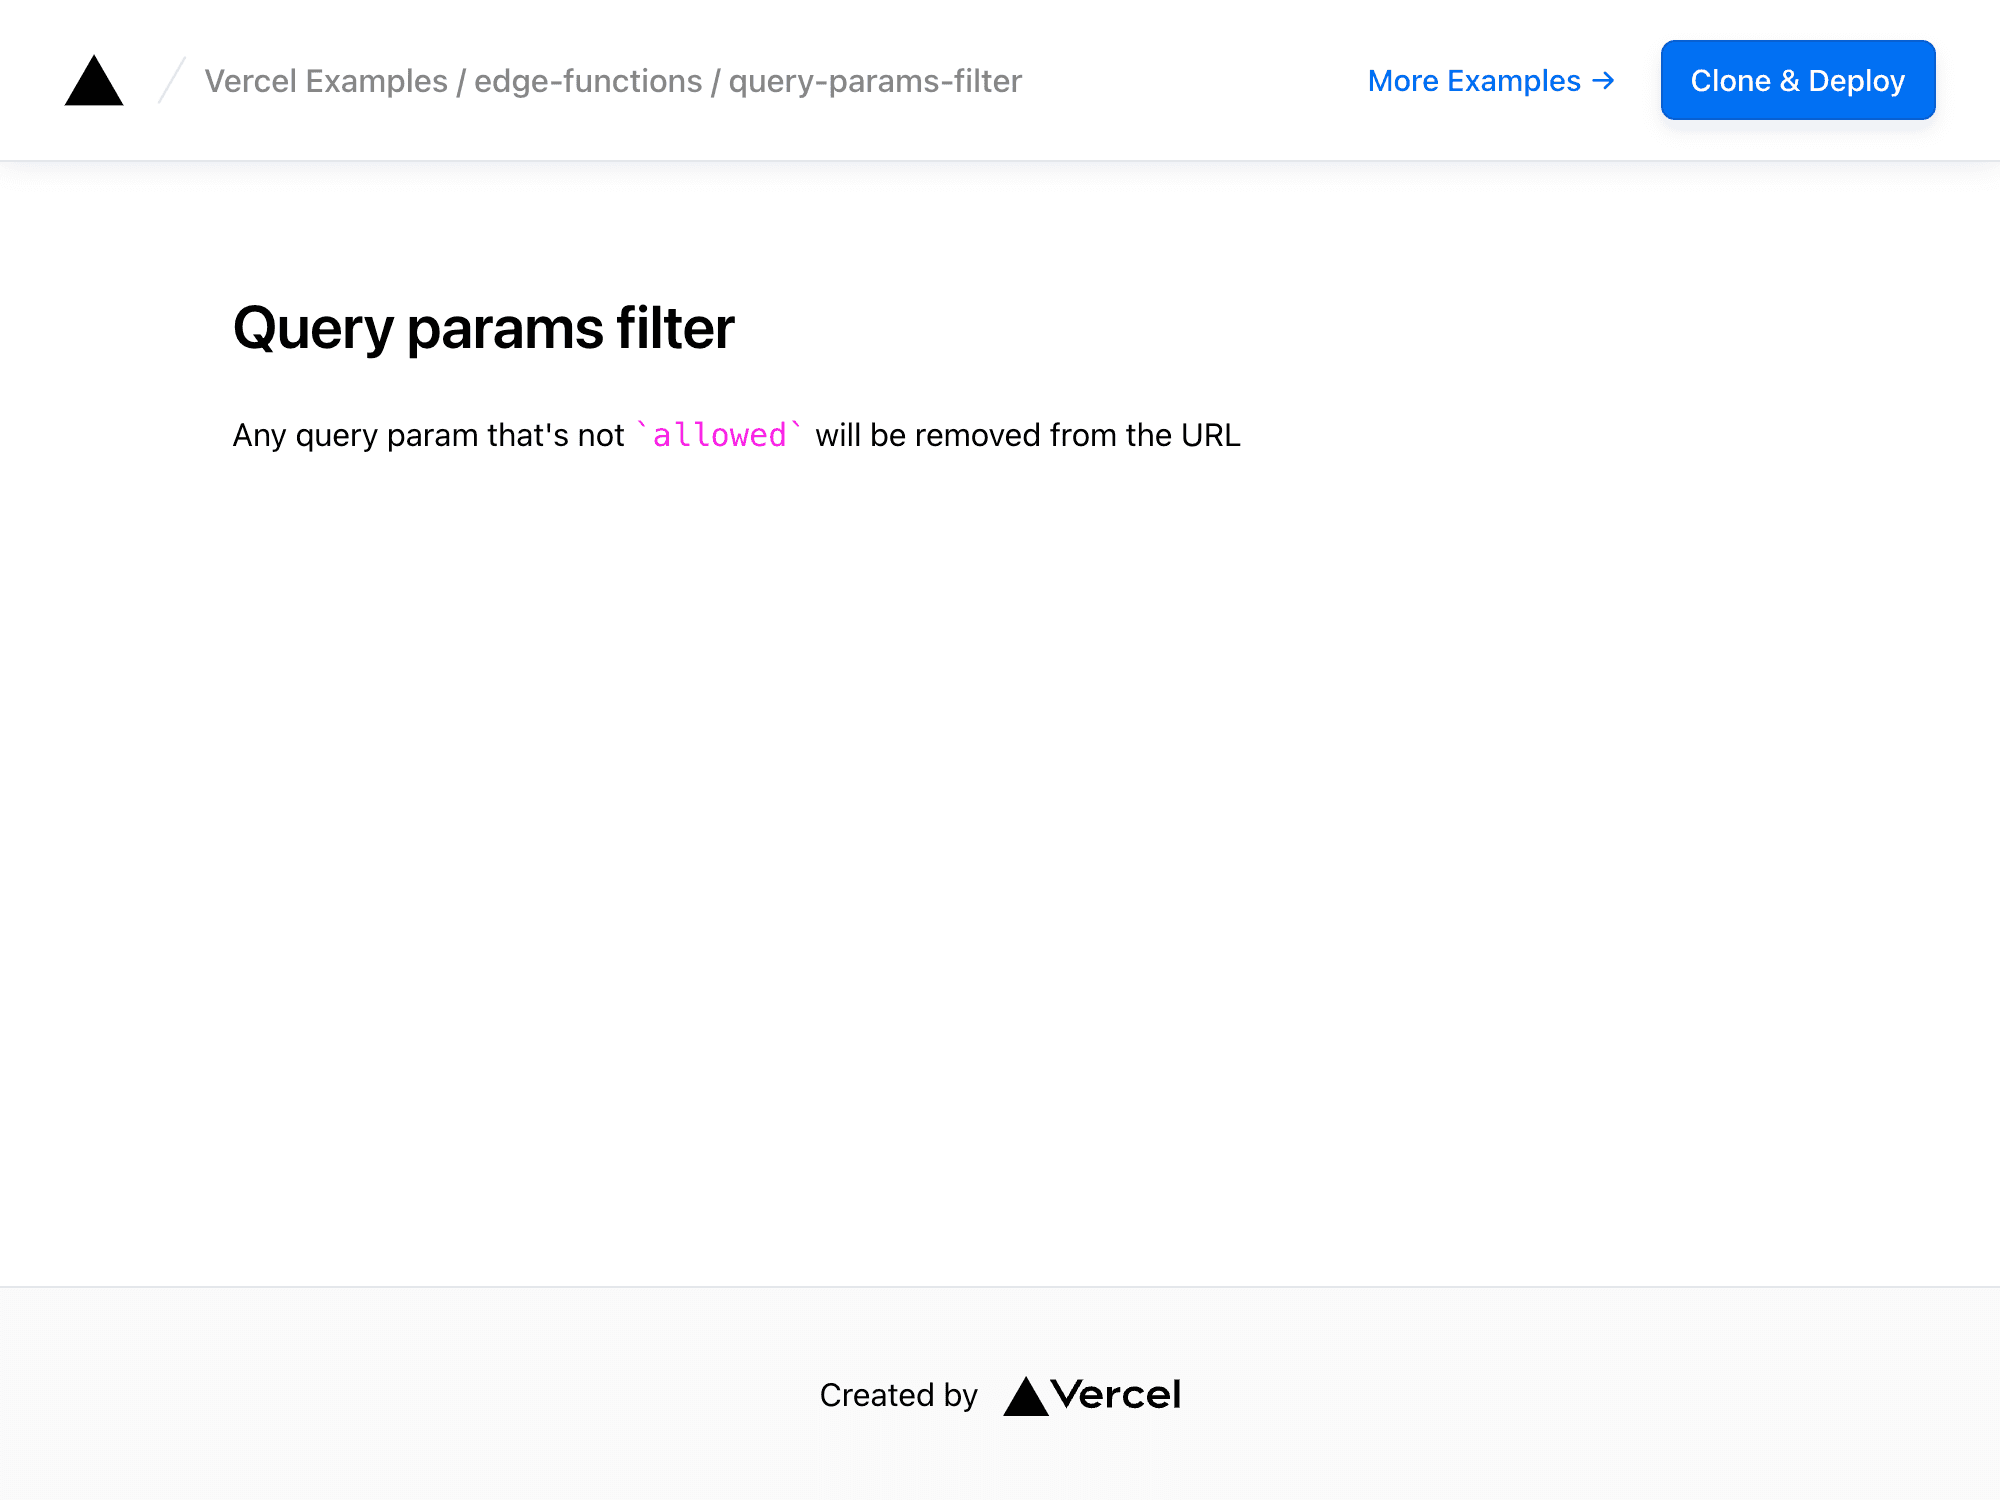Viewport: 2000px width, 1500px height.
Task: Click the query-params-filter breadcrumb segment
Action: pos(874,81)
